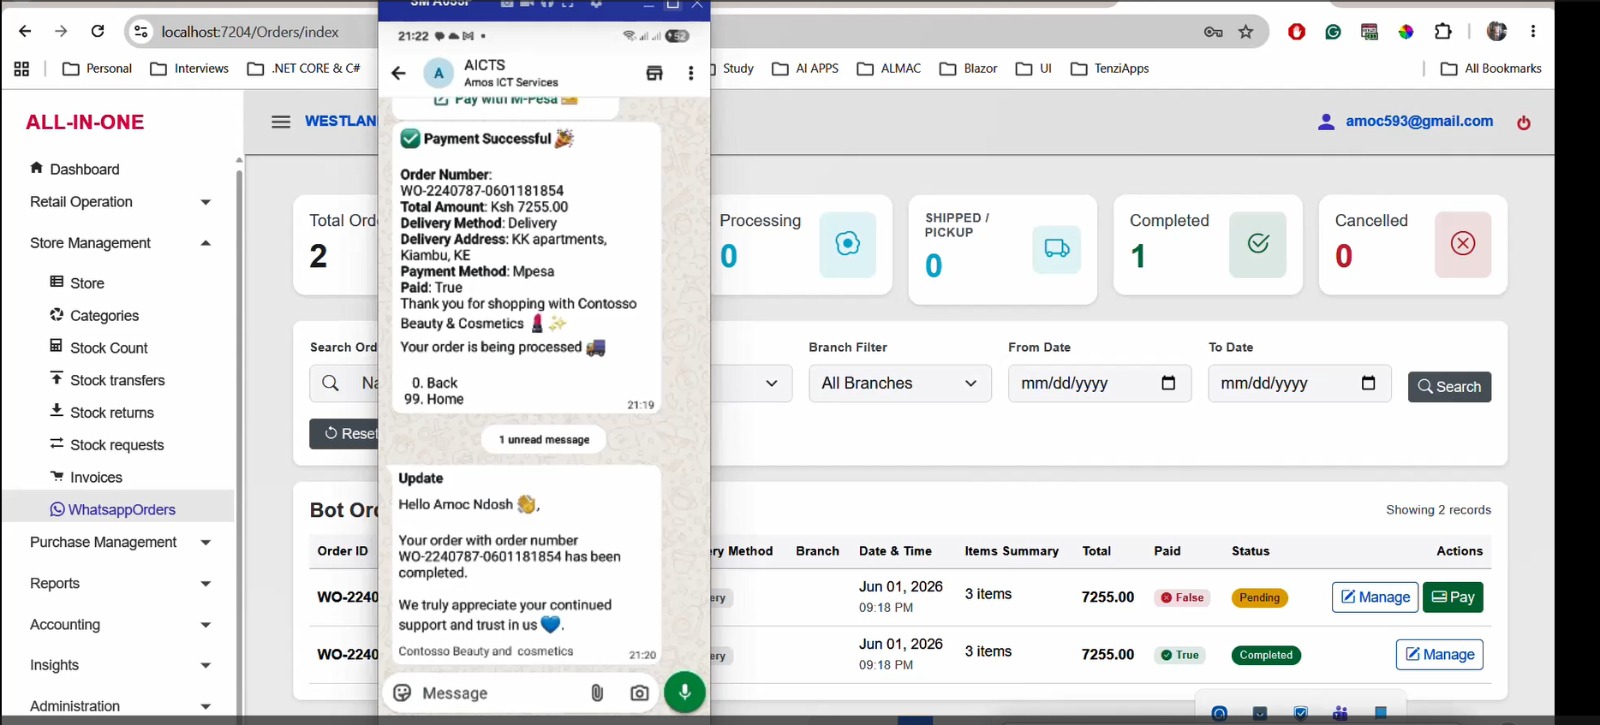The width and height of the screenshot is (1600, 725).
Task: Open WhatsApp chat three-dot menu
Action: (x=690, y=73)
